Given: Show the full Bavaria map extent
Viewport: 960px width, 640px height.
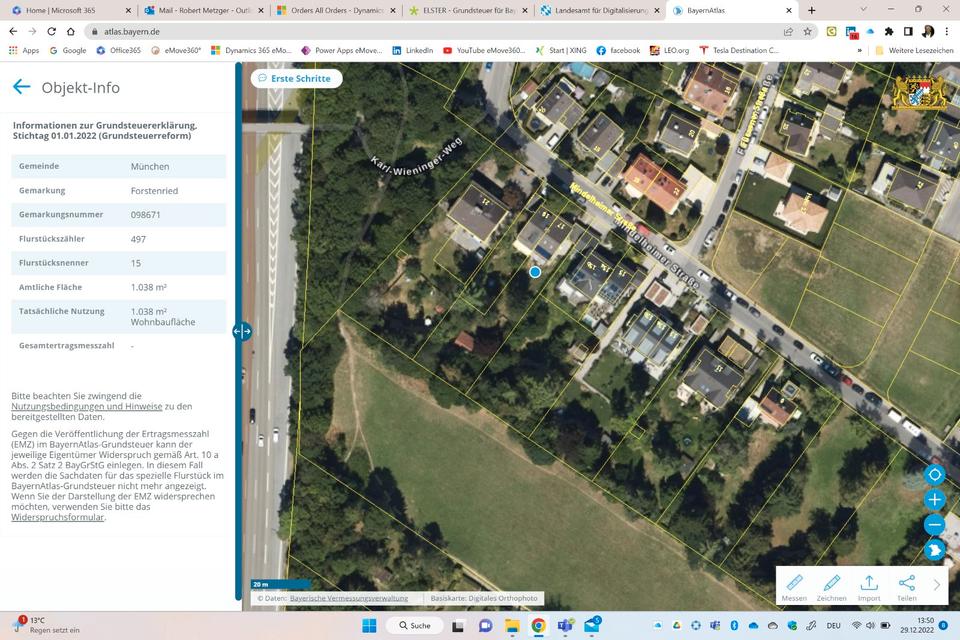Looking at the screenshot, I should click(935, 549).
